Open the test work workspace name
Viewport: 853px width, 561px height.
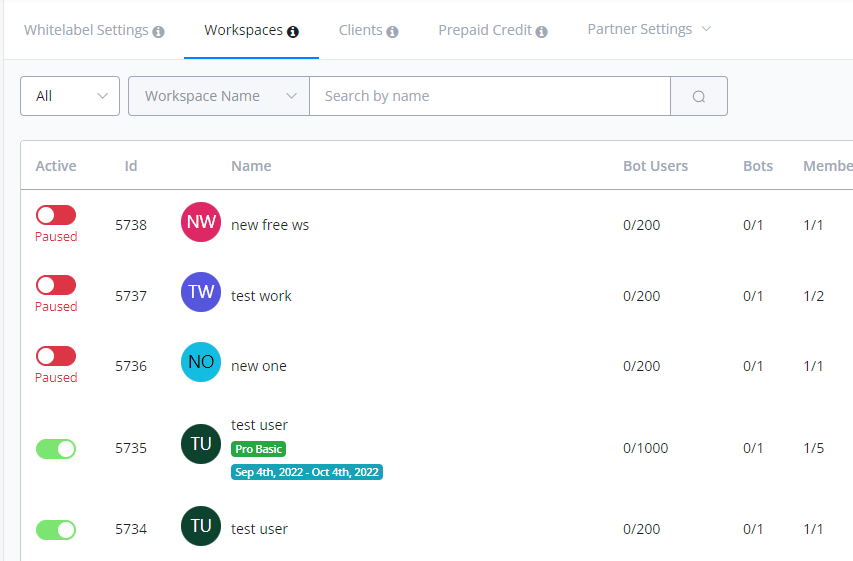(261, 296)
